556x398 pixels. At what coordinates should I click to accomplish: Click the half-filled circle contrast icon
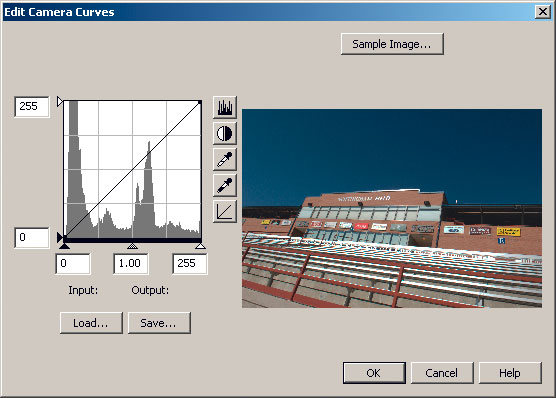point(225,133)
